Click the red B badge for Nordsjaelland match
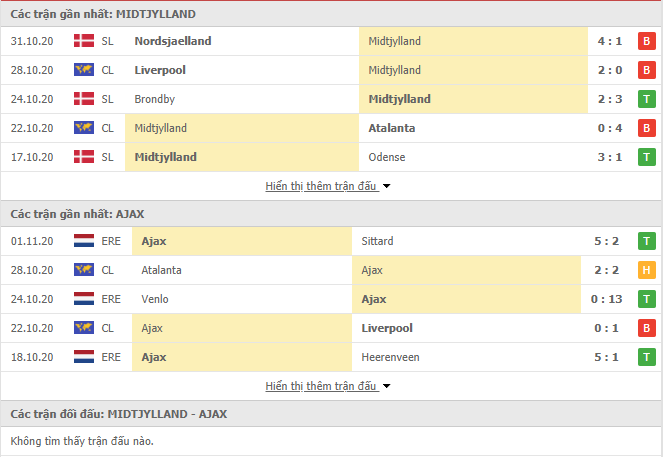Image resolution: width=663 pixels, height=457 pixels. tap(647, 41)
